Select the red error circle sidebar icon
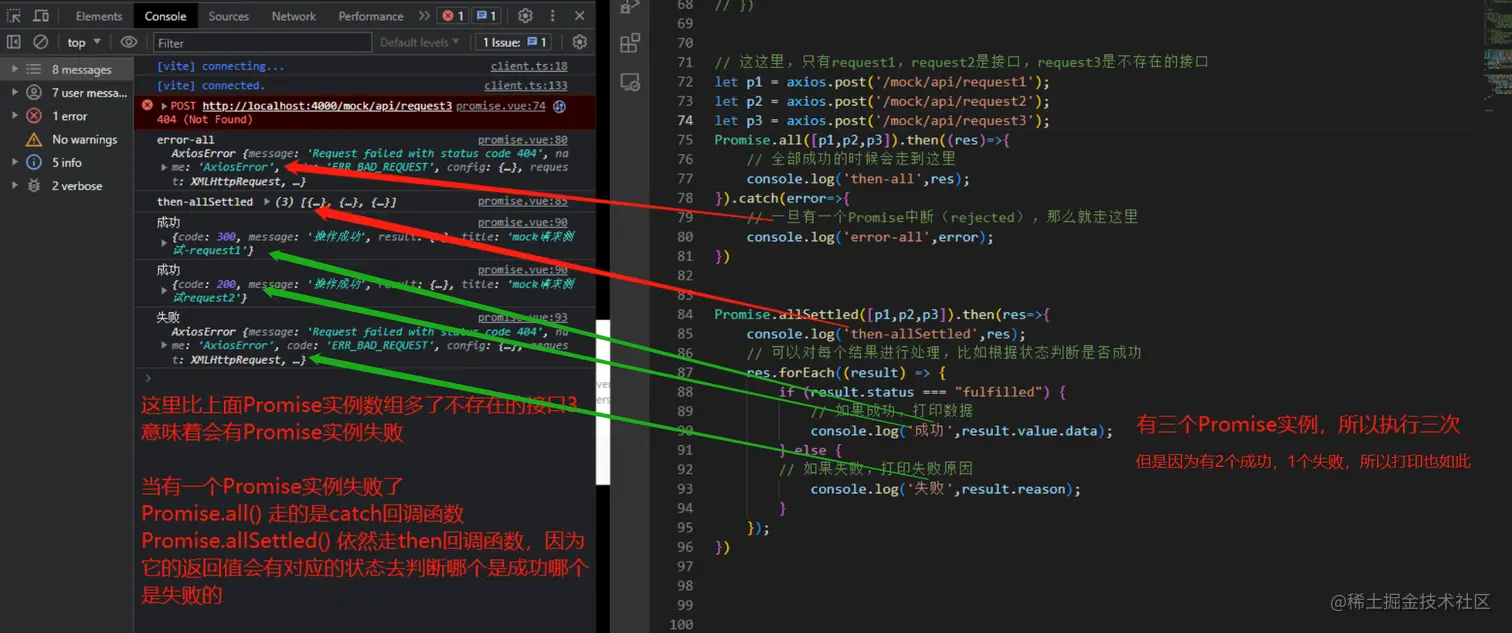This screenshot has width=1512, height=633. click(x=34, y=116)
